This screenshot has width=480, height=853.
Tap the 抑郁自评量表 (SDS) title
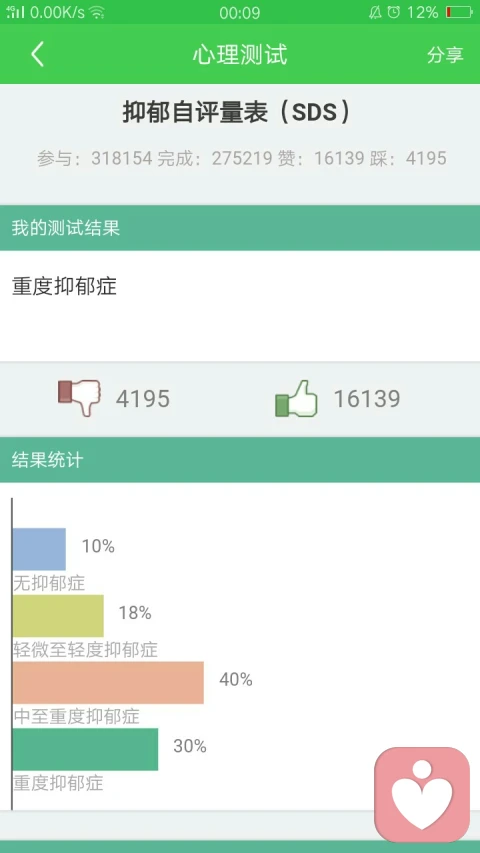click(237, 113)
